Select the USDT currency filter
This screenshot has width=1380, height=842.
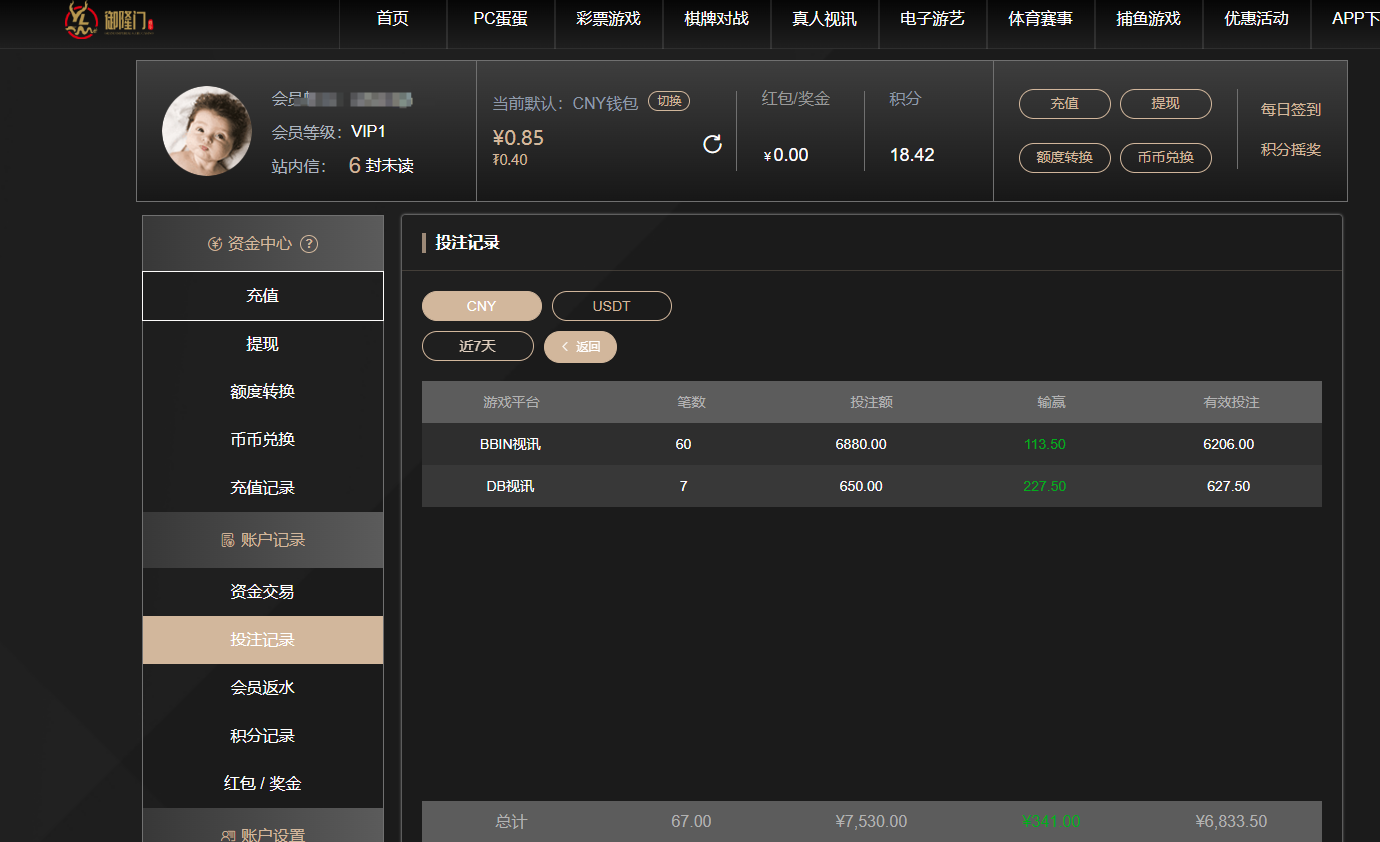(611, 306)
